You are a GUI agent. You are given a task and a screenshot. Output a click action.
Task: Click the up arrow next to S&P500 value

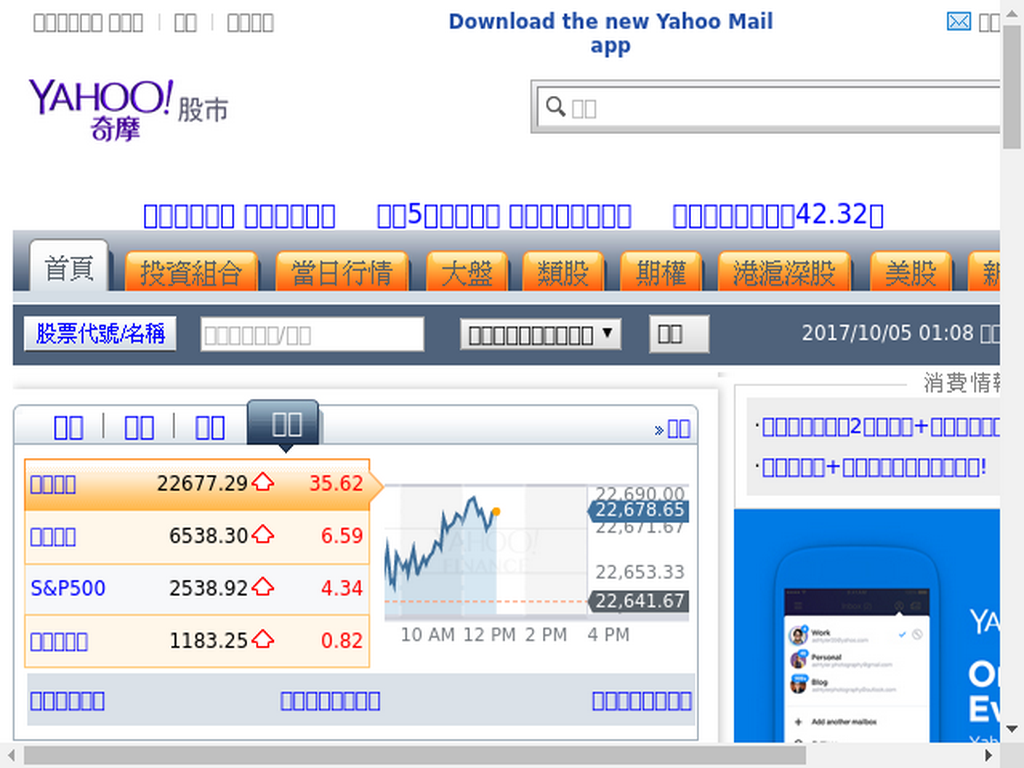[263, 587]
